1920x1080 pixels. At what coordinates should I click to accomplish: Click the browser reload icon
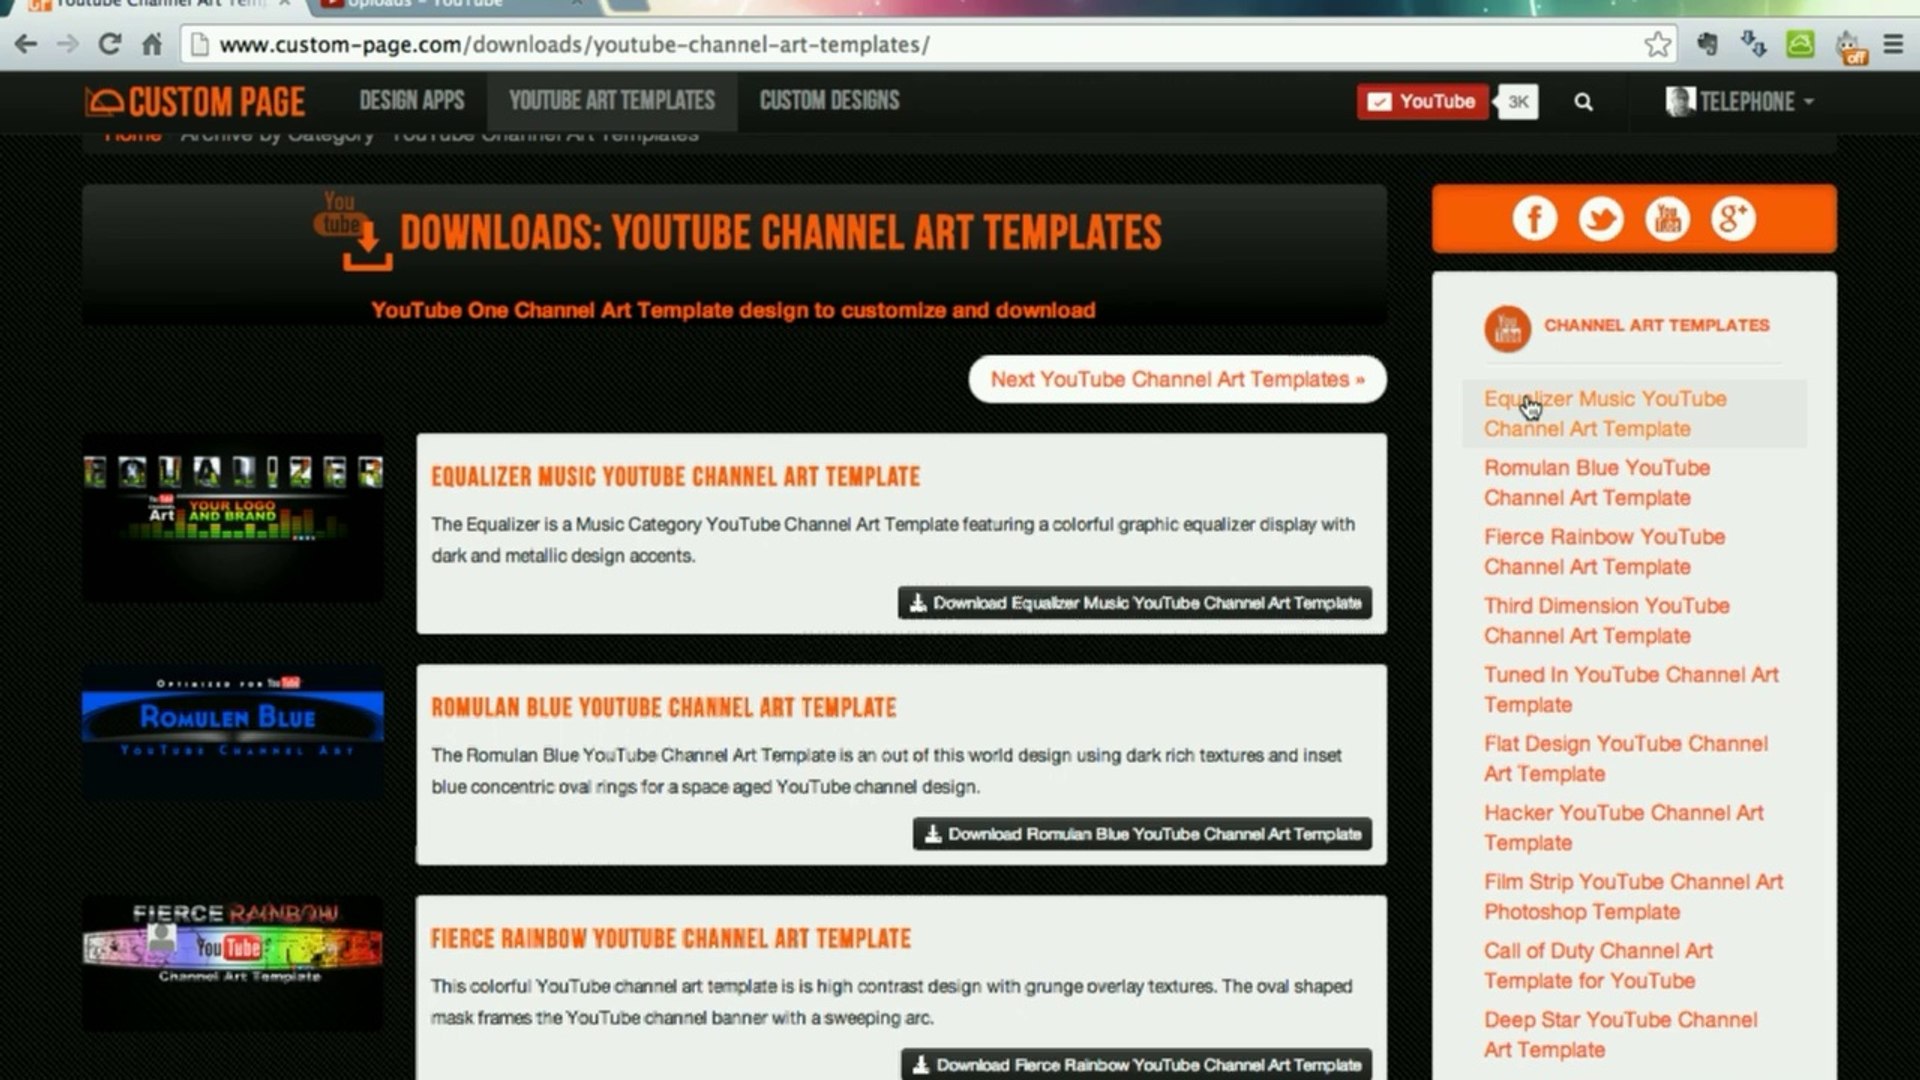[x=109, y=44]
